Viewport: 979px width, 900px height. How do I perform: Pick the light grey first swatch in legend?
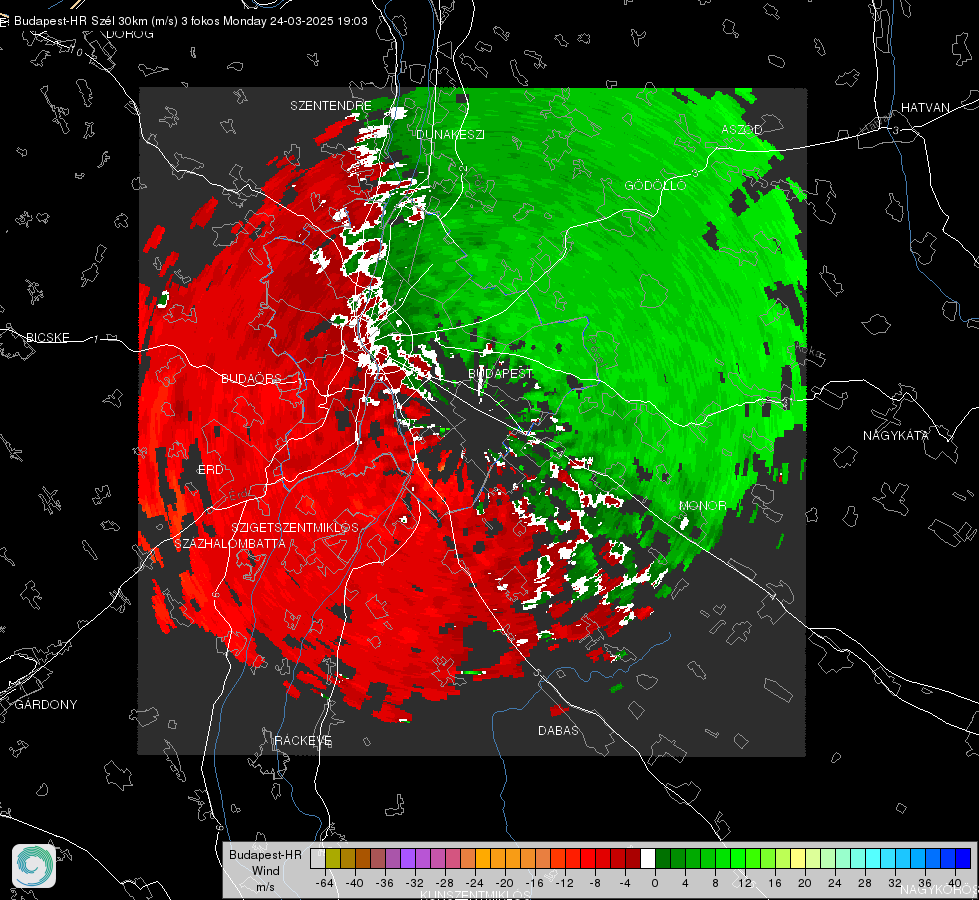pyautogui.click(x=318, y=859)
